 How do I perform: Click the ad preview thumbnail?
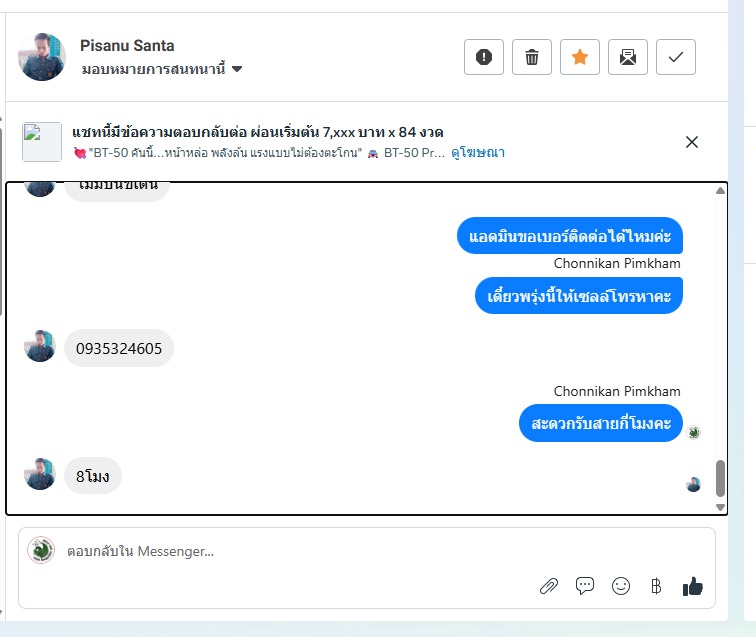pyautogui.click(x=42, y=142)
